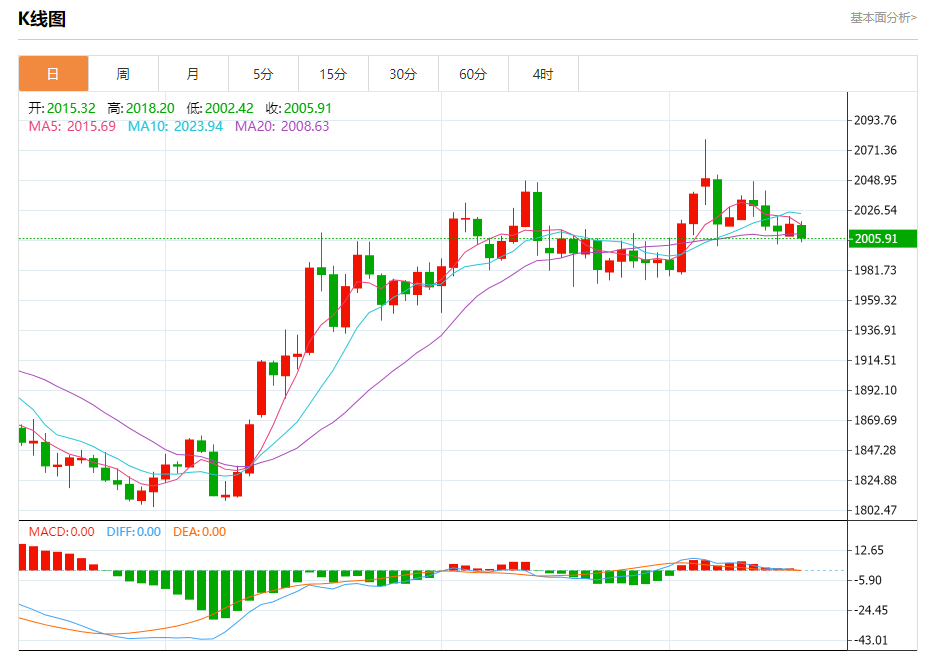The height and width of the screenshot is (651, 929).
Task: Click the 2026.54 price axis label
Action: point(875,210)
